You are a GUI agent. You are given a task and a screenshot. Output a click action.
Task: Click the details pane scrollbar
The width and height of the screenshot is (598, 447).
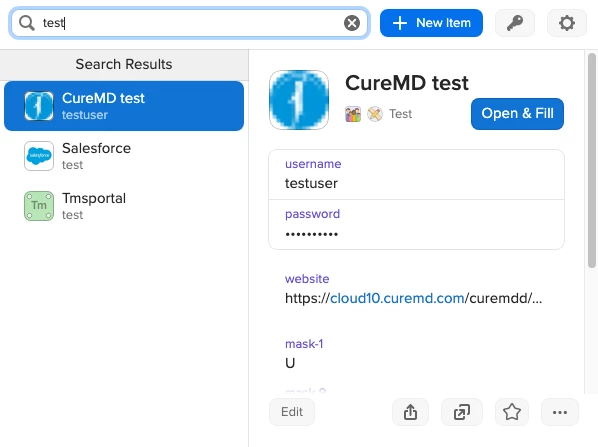(x=592, y=160)
